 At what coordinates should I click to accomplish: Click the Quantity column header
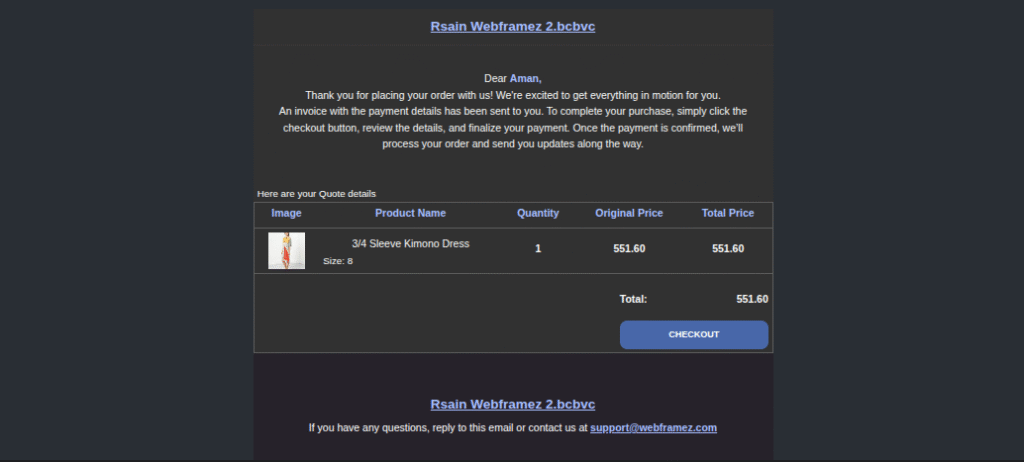pyautogui.click(x=537, y=213)
